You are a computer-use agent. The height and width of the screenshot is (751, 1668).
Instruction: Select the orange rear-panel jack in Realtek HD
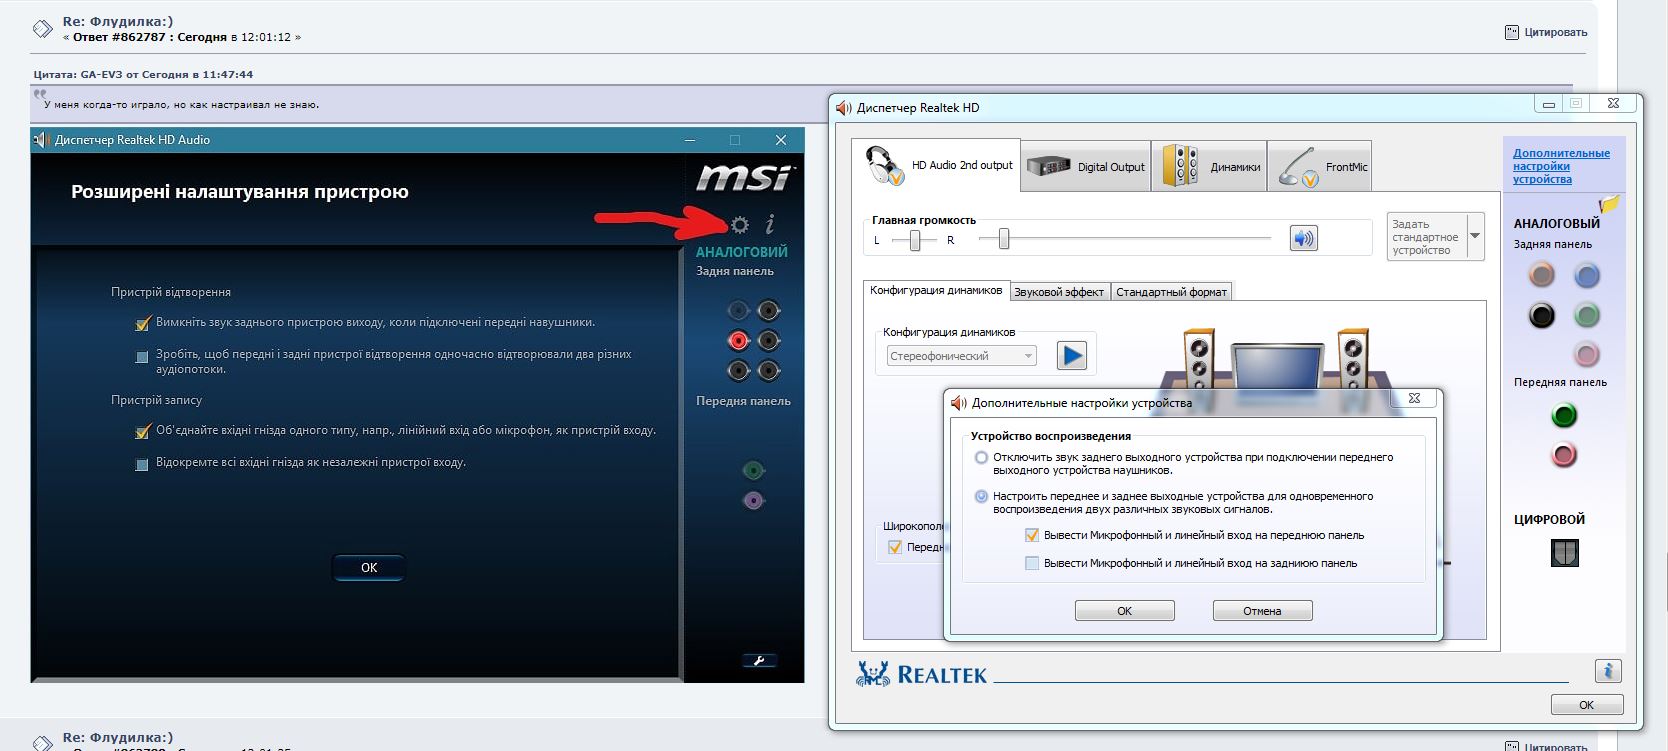click(x=1542, y=275)
